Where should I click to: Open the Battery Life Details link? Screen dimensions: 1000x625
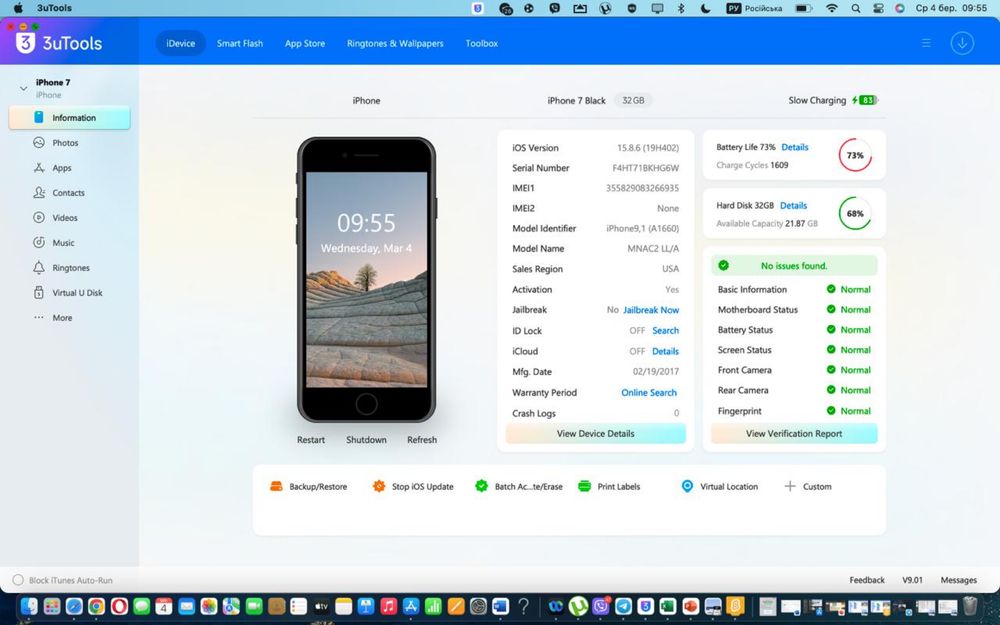(795, 147)
